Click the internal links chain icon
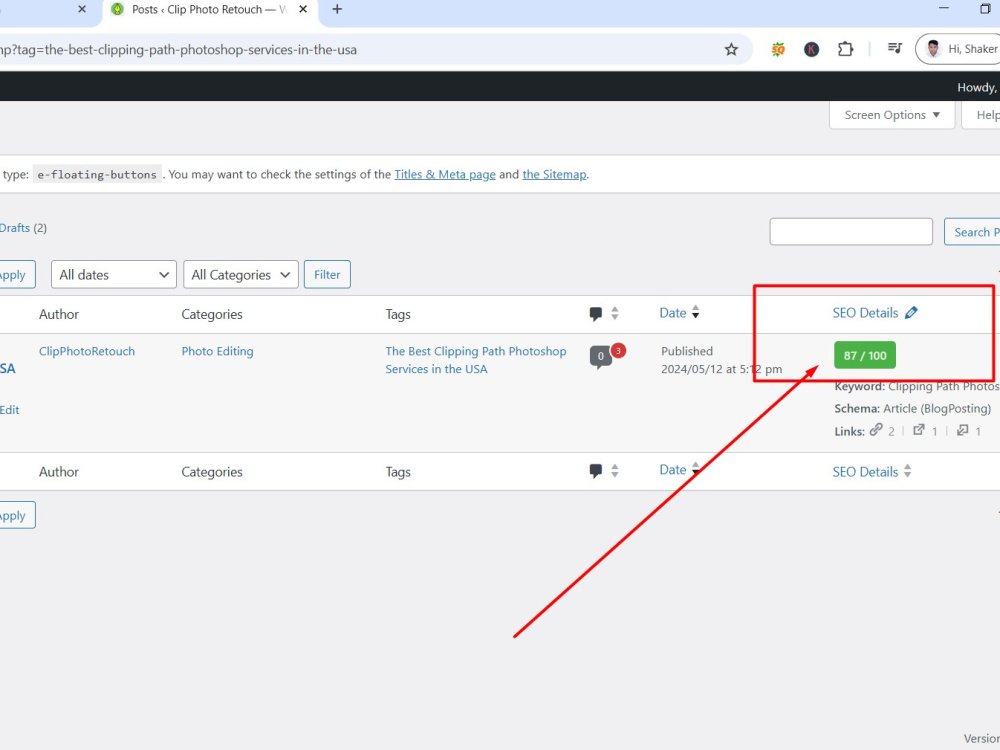 click(876, 429)
